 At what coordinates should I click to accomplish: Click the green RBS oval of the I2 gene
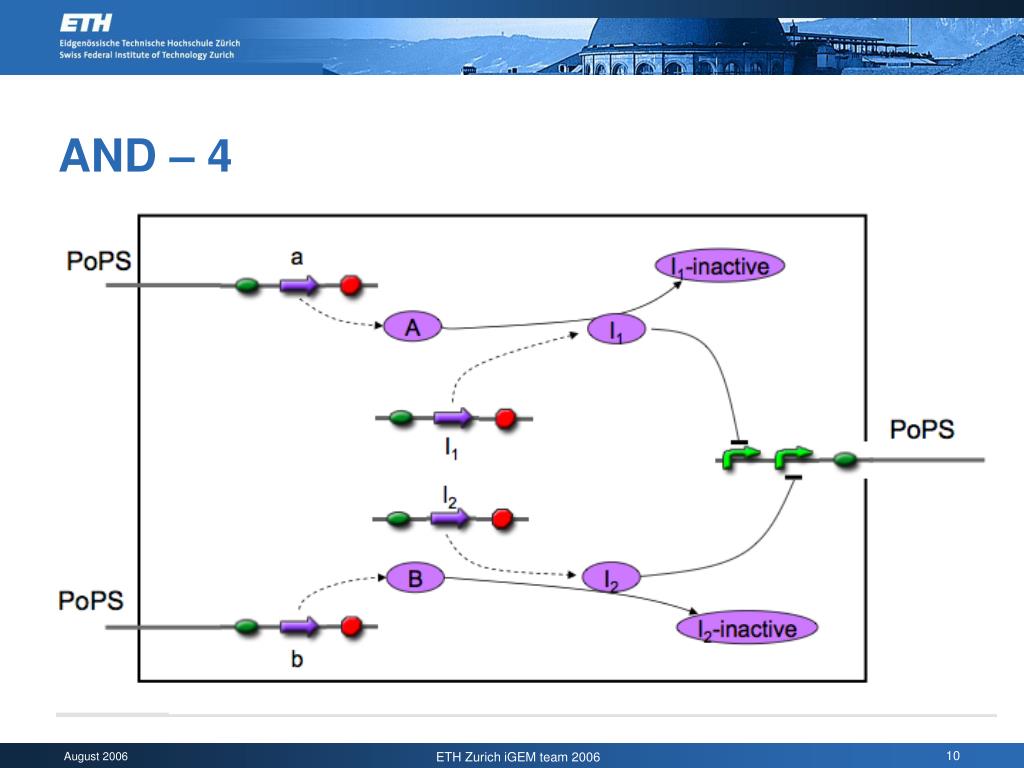398,519
